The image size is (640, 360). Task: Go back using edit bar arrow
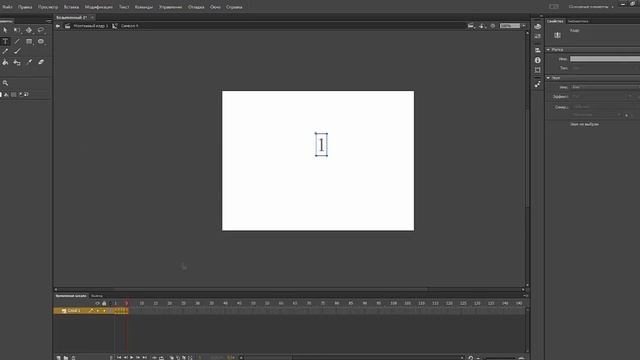click(x=58, y=26)
